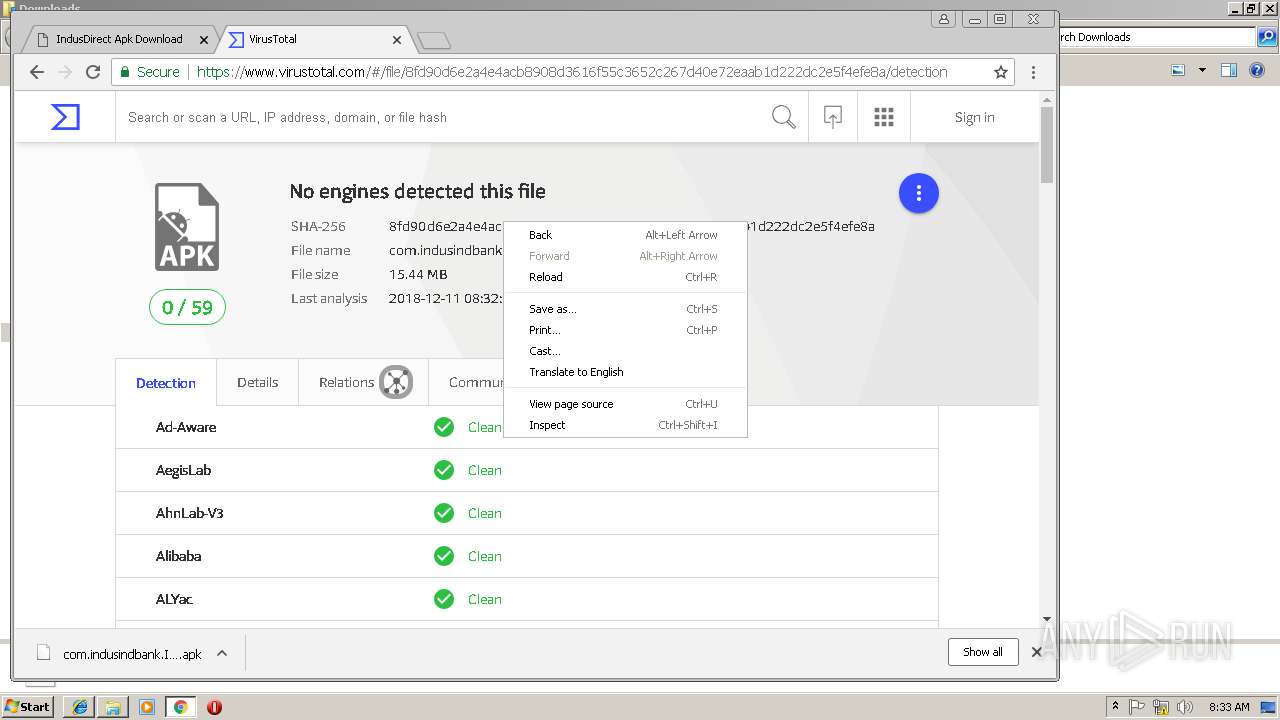The height and width of the screenshot is (720, 1280).
Task: Choose Reload in the context menu
Action: 625,277
